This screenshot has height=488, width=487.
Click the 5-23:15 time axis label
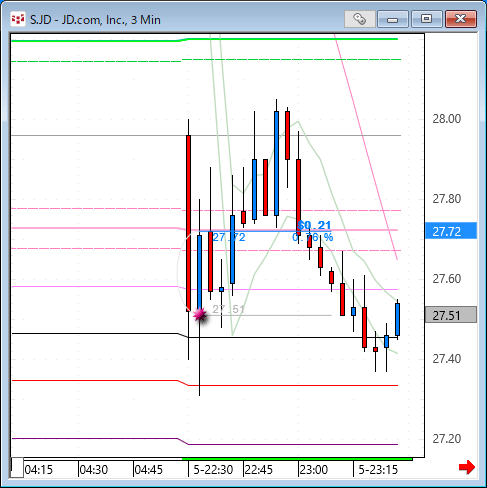(378, 470)
